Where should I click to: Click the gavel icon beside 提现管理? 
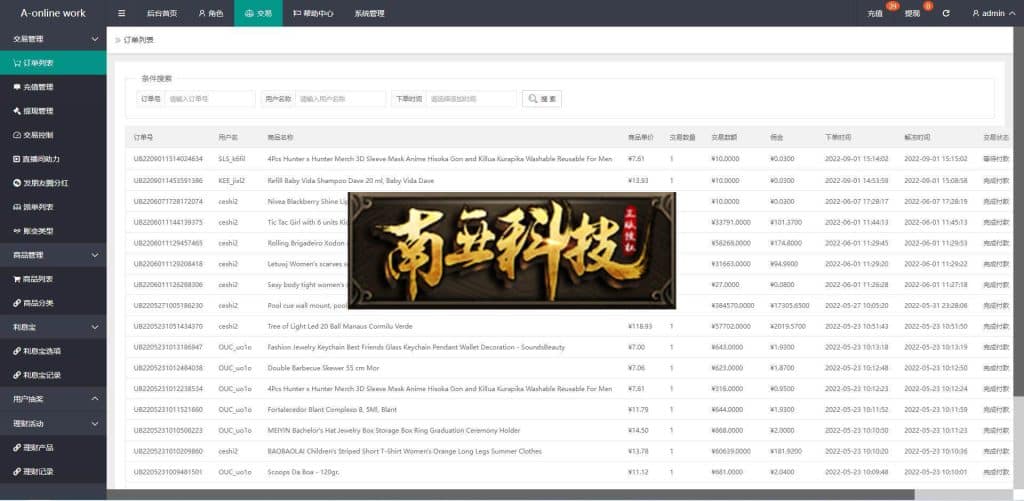(x=17, y=111)
